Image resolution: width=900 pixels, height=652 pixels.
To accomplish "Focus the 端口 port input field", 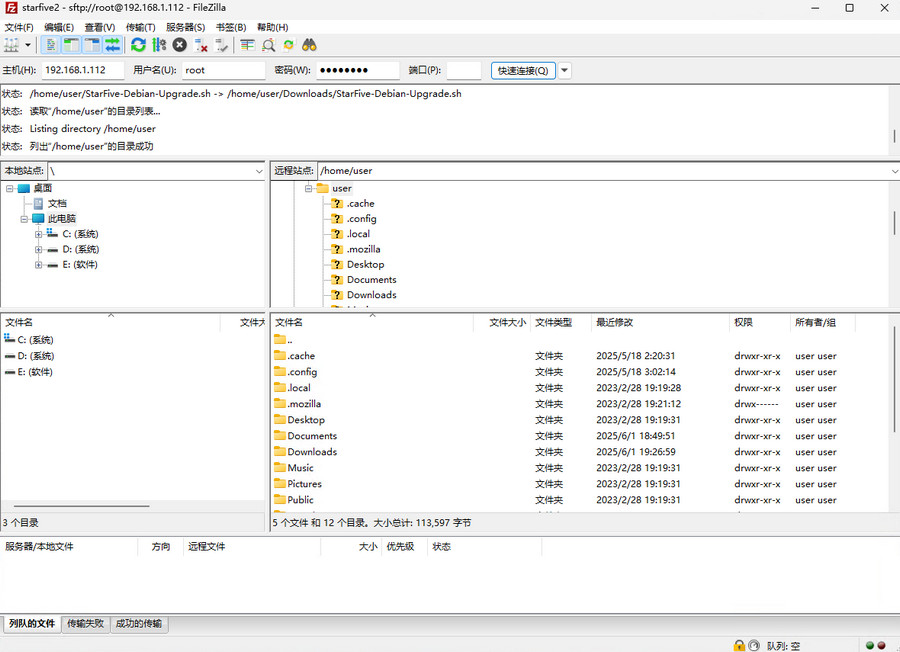I will tap(464, 70).
